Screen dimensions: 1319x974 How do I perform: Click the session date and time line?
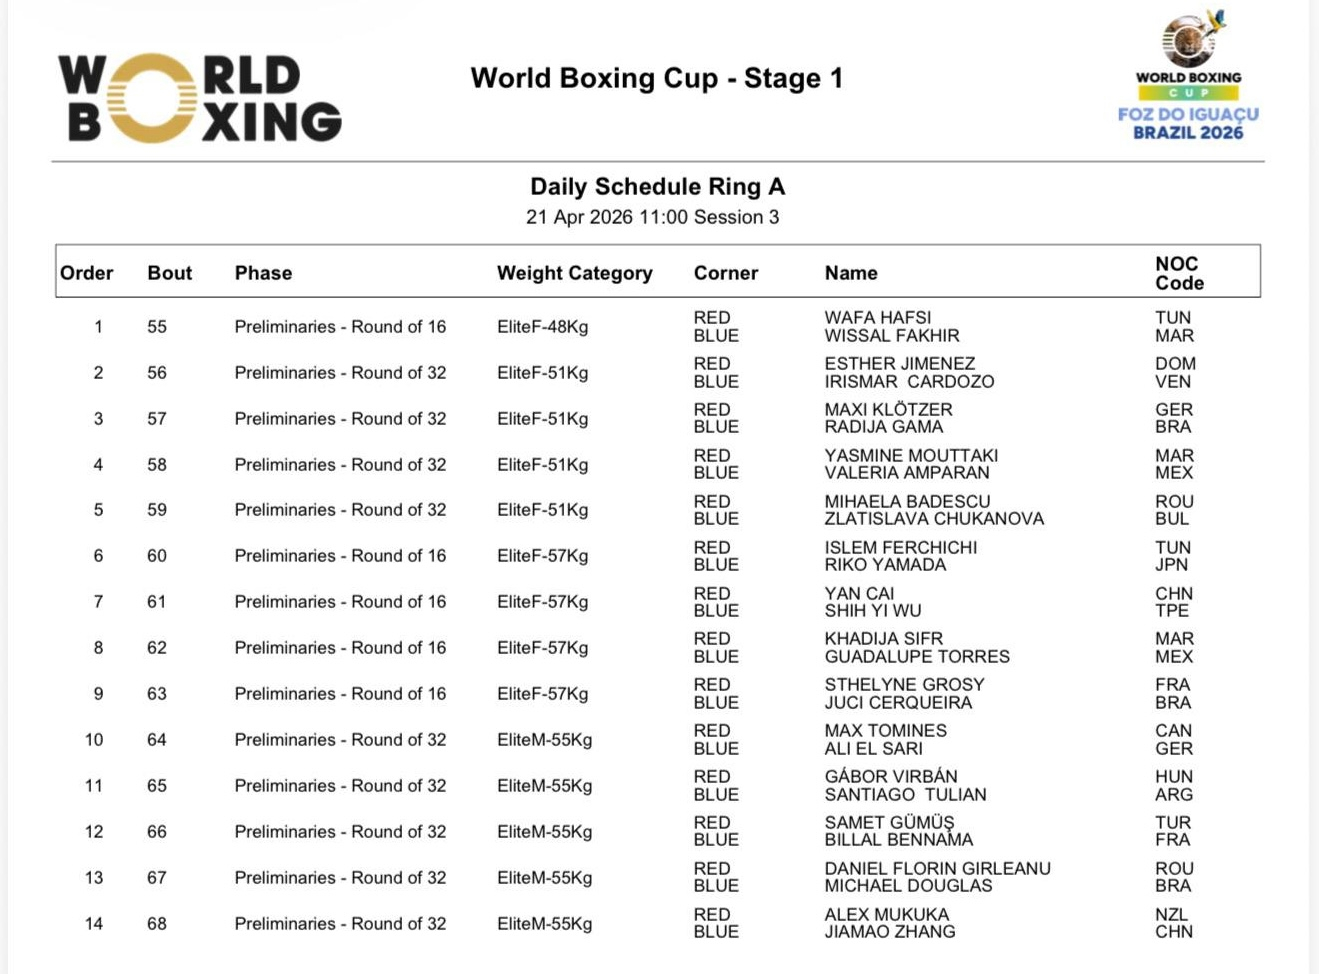pyautogui.click(x=652, y=217)
